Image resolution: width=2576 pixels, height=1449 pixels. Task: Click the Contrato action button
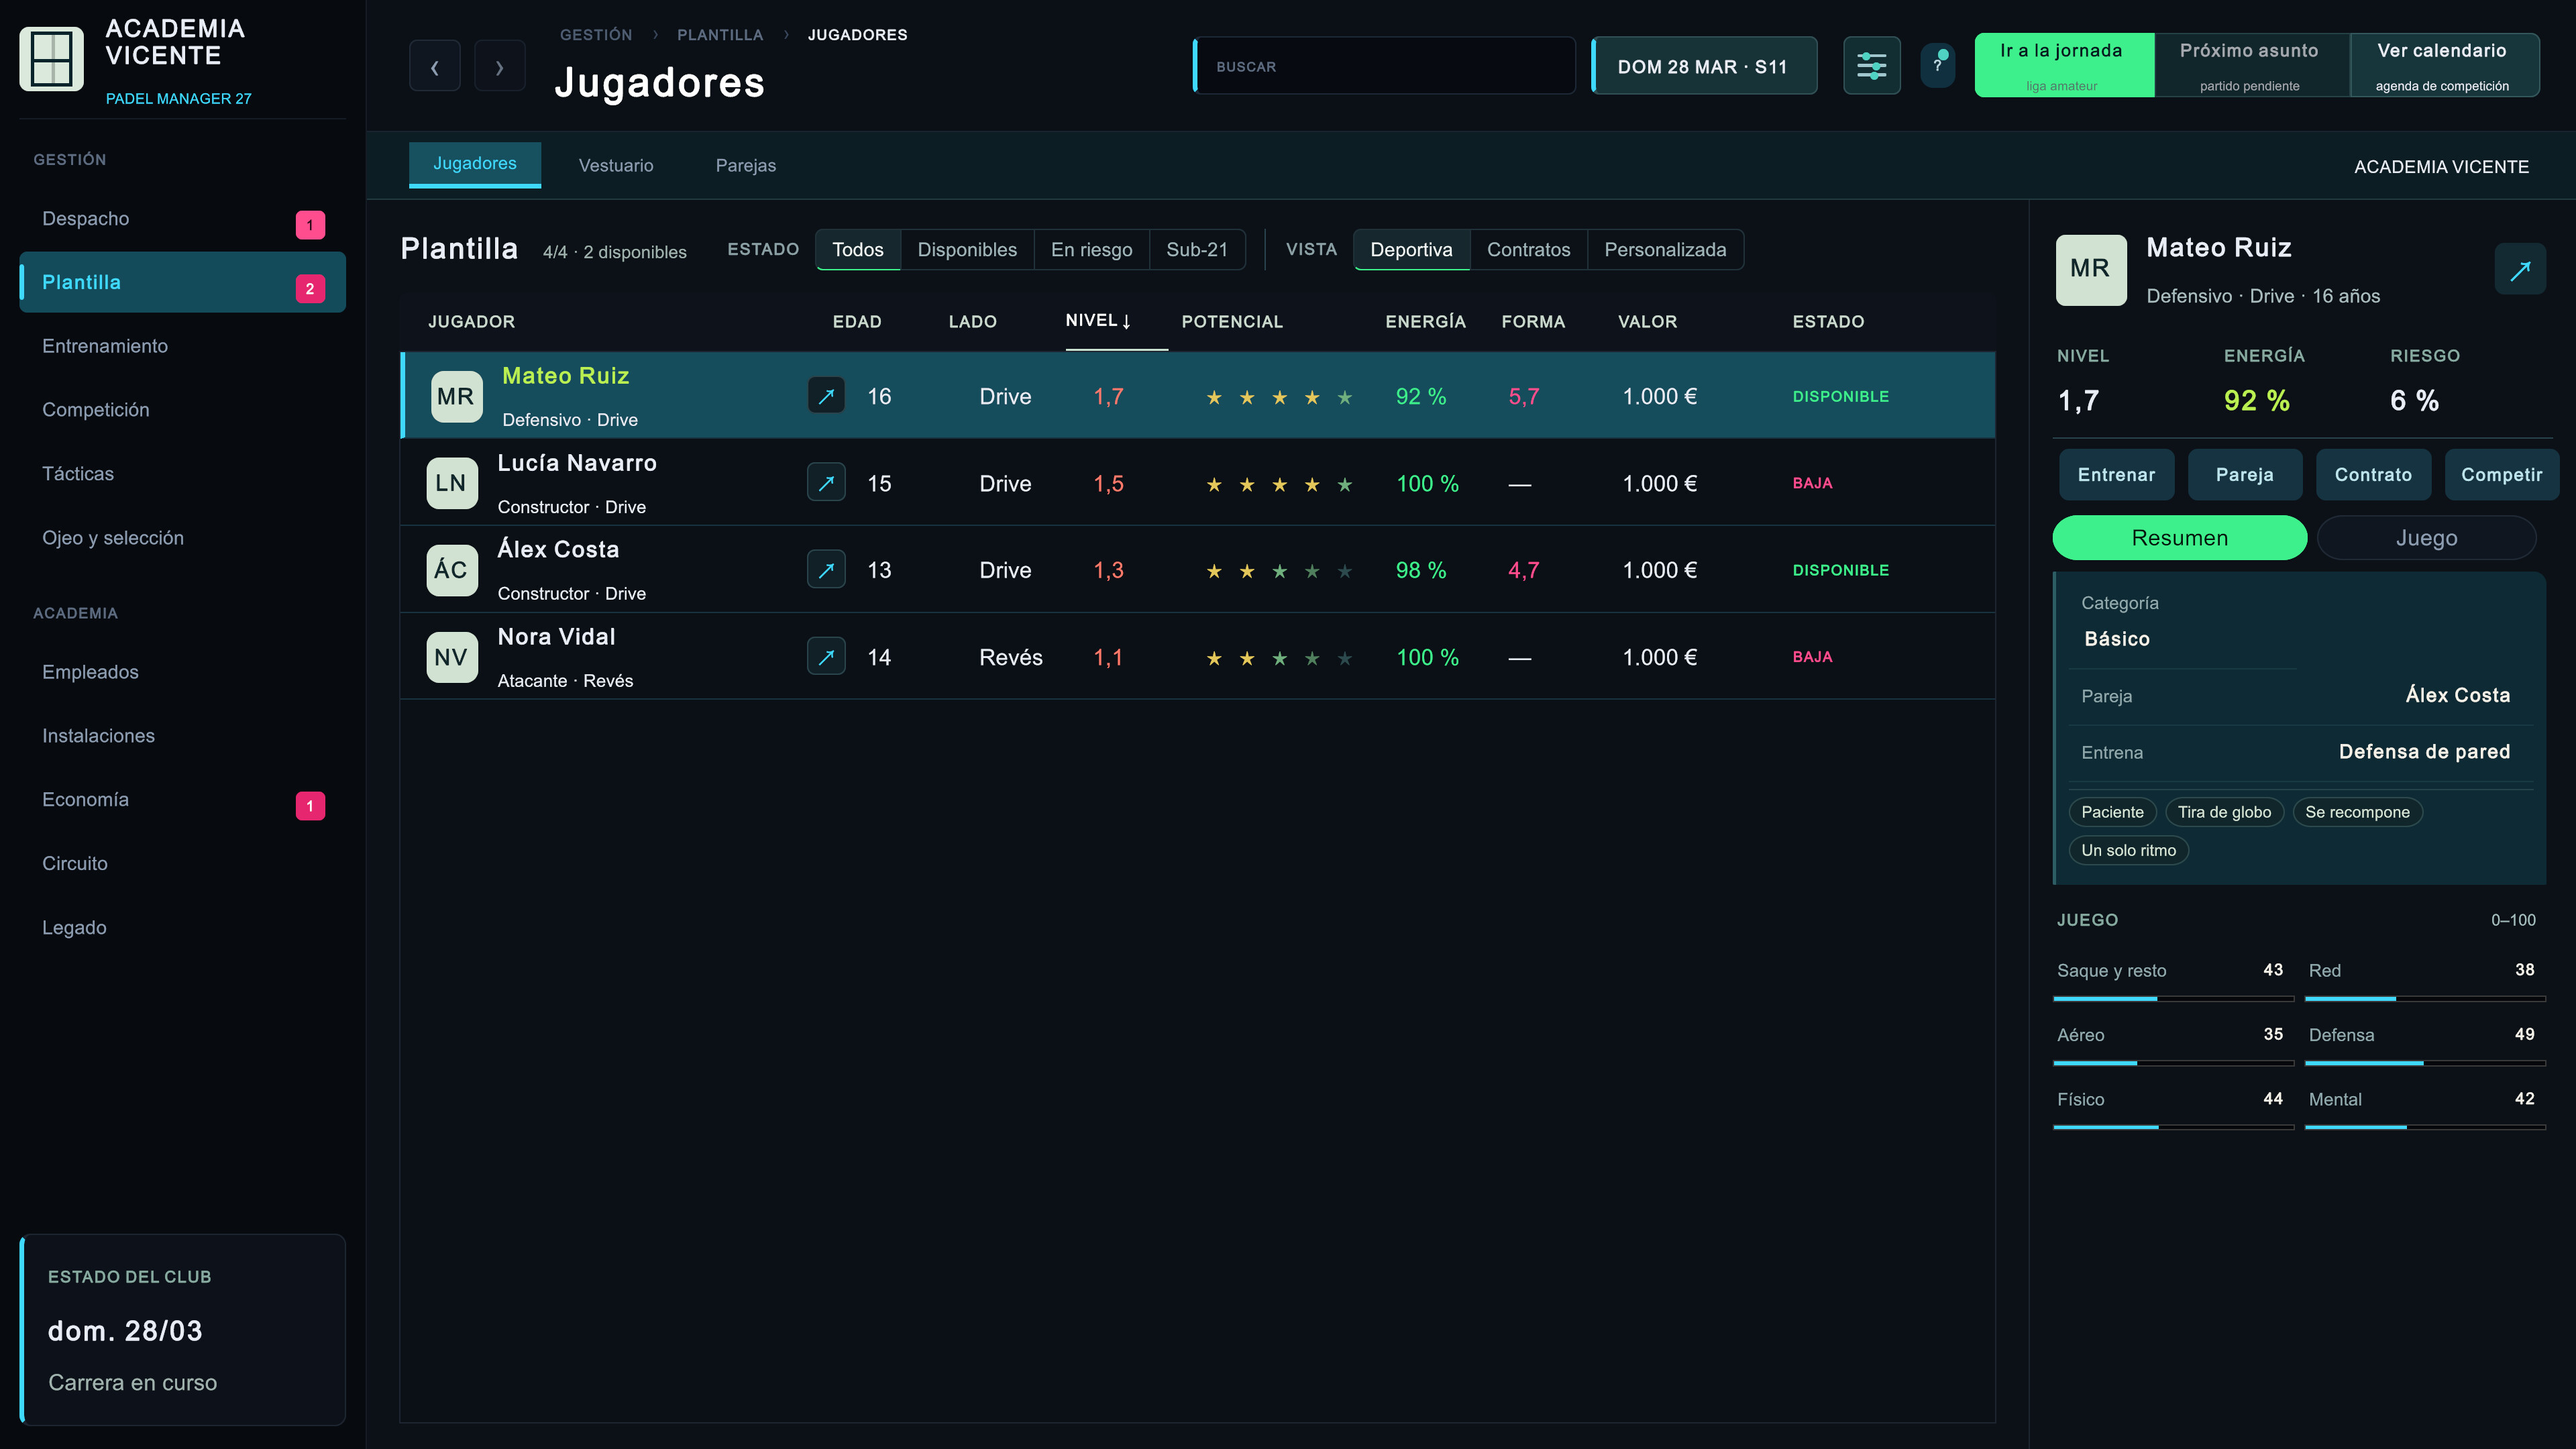[2373, 475]
